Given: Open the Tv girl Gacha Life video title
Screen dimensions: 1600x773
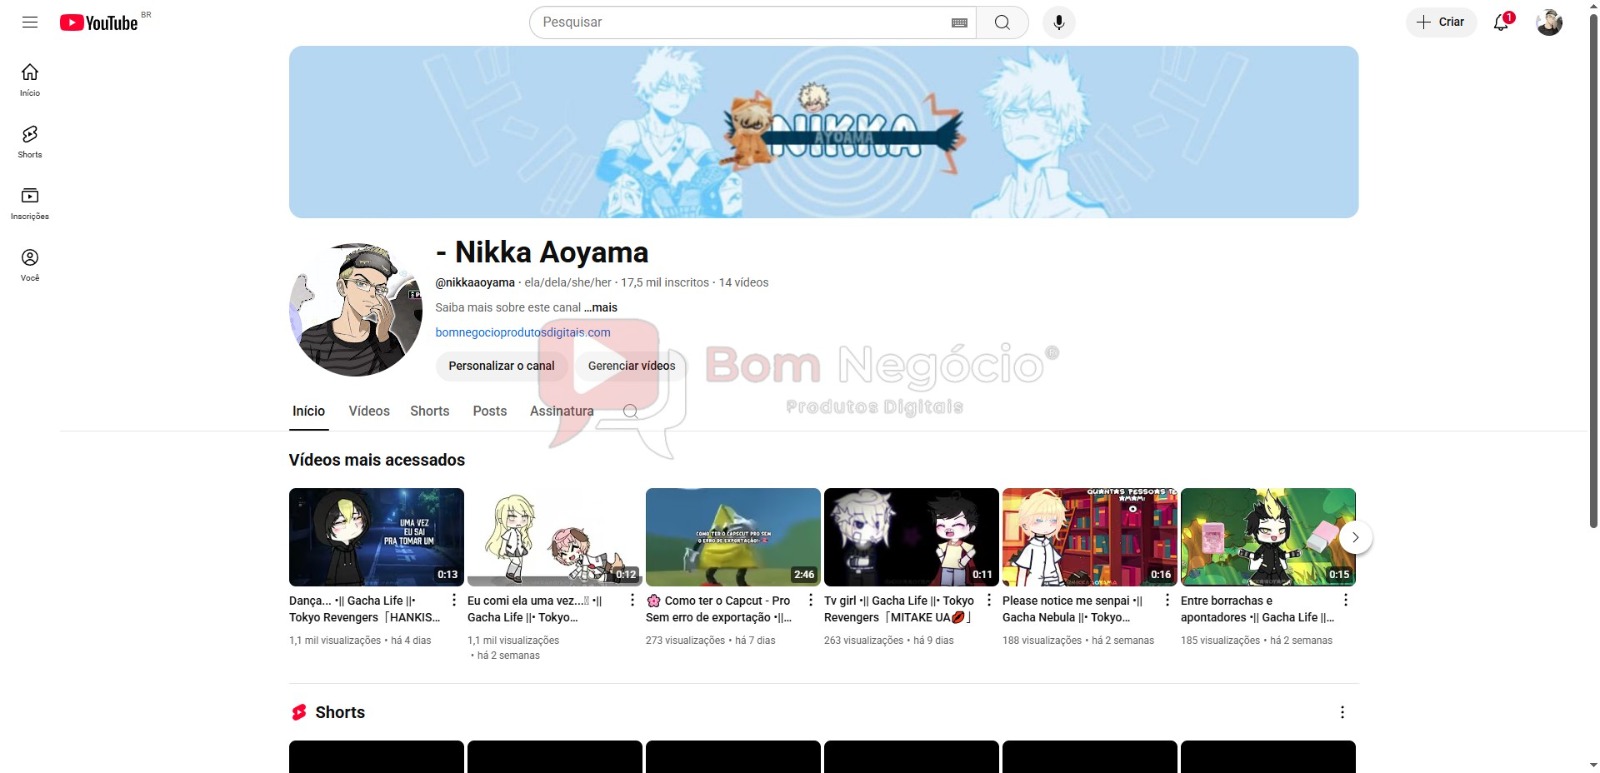Looking at the screenshot, I should (899, 609).
